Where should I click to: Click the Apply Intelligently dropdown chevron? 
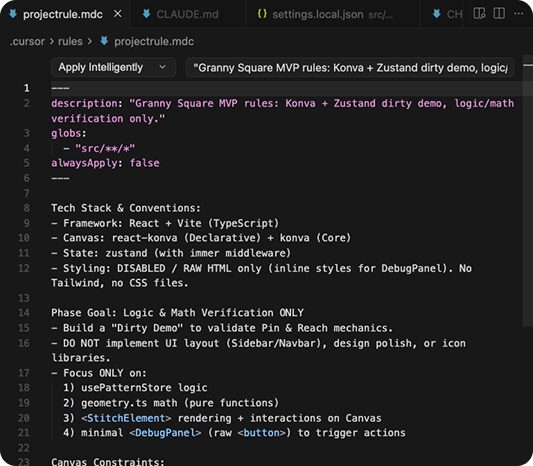(162, 67)
